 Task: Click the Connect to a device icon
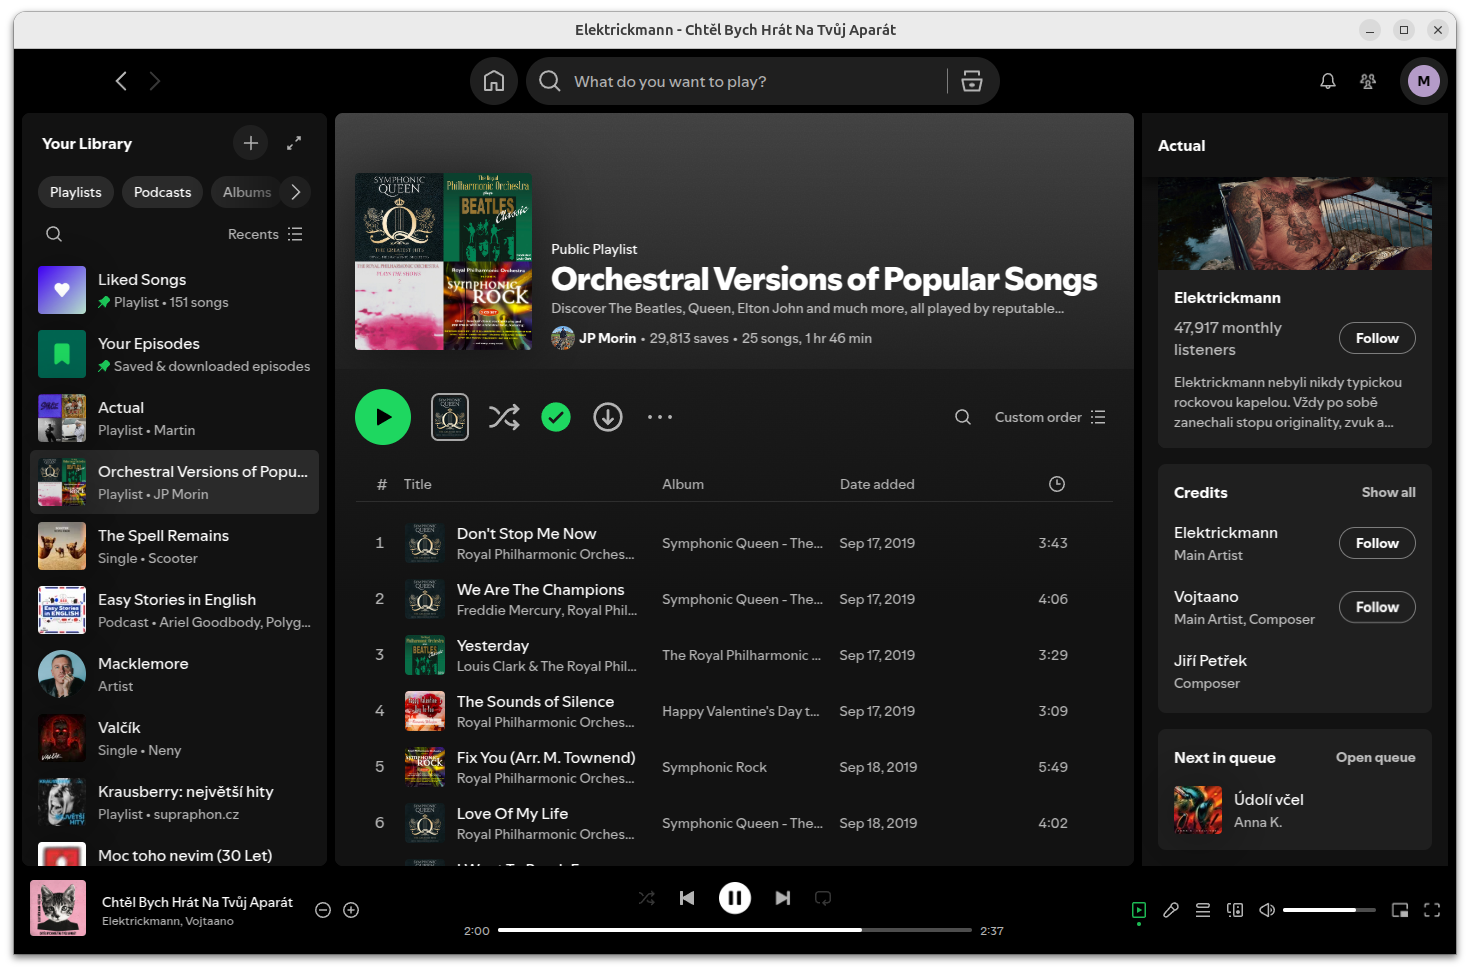pyautogui.click(x=1235, y=910)
